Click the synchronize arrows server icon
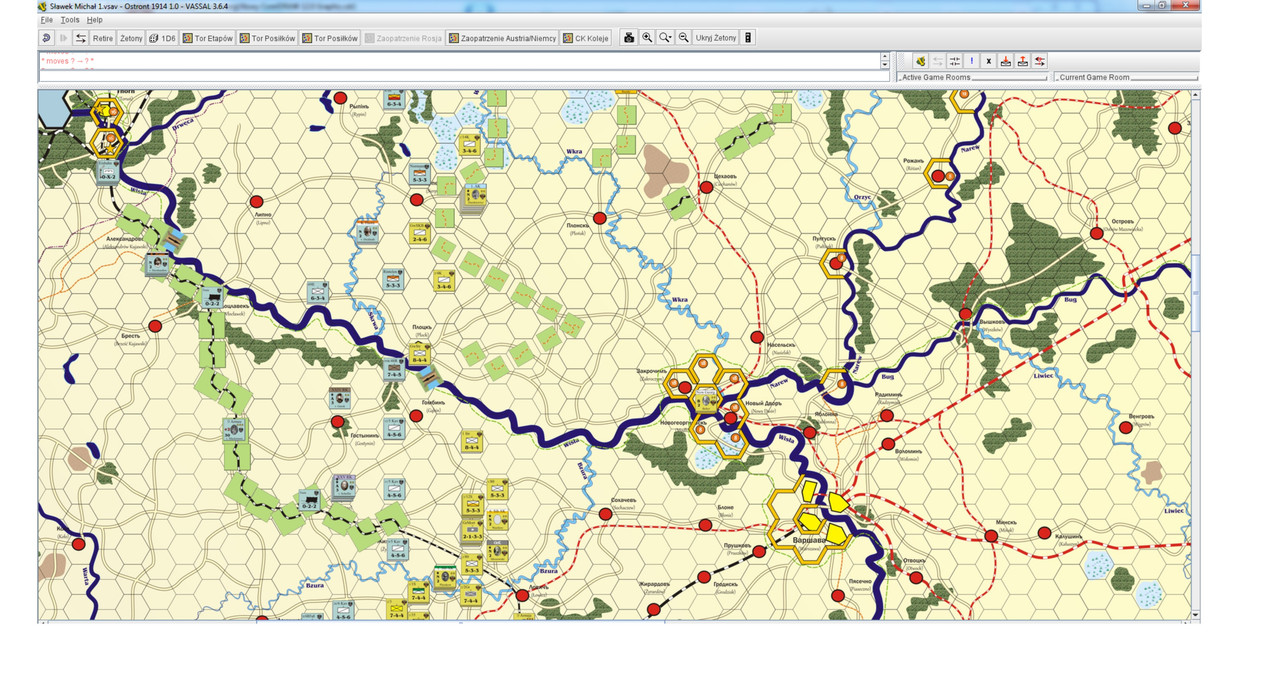The image size is (1280, 693). coord(955,61)
